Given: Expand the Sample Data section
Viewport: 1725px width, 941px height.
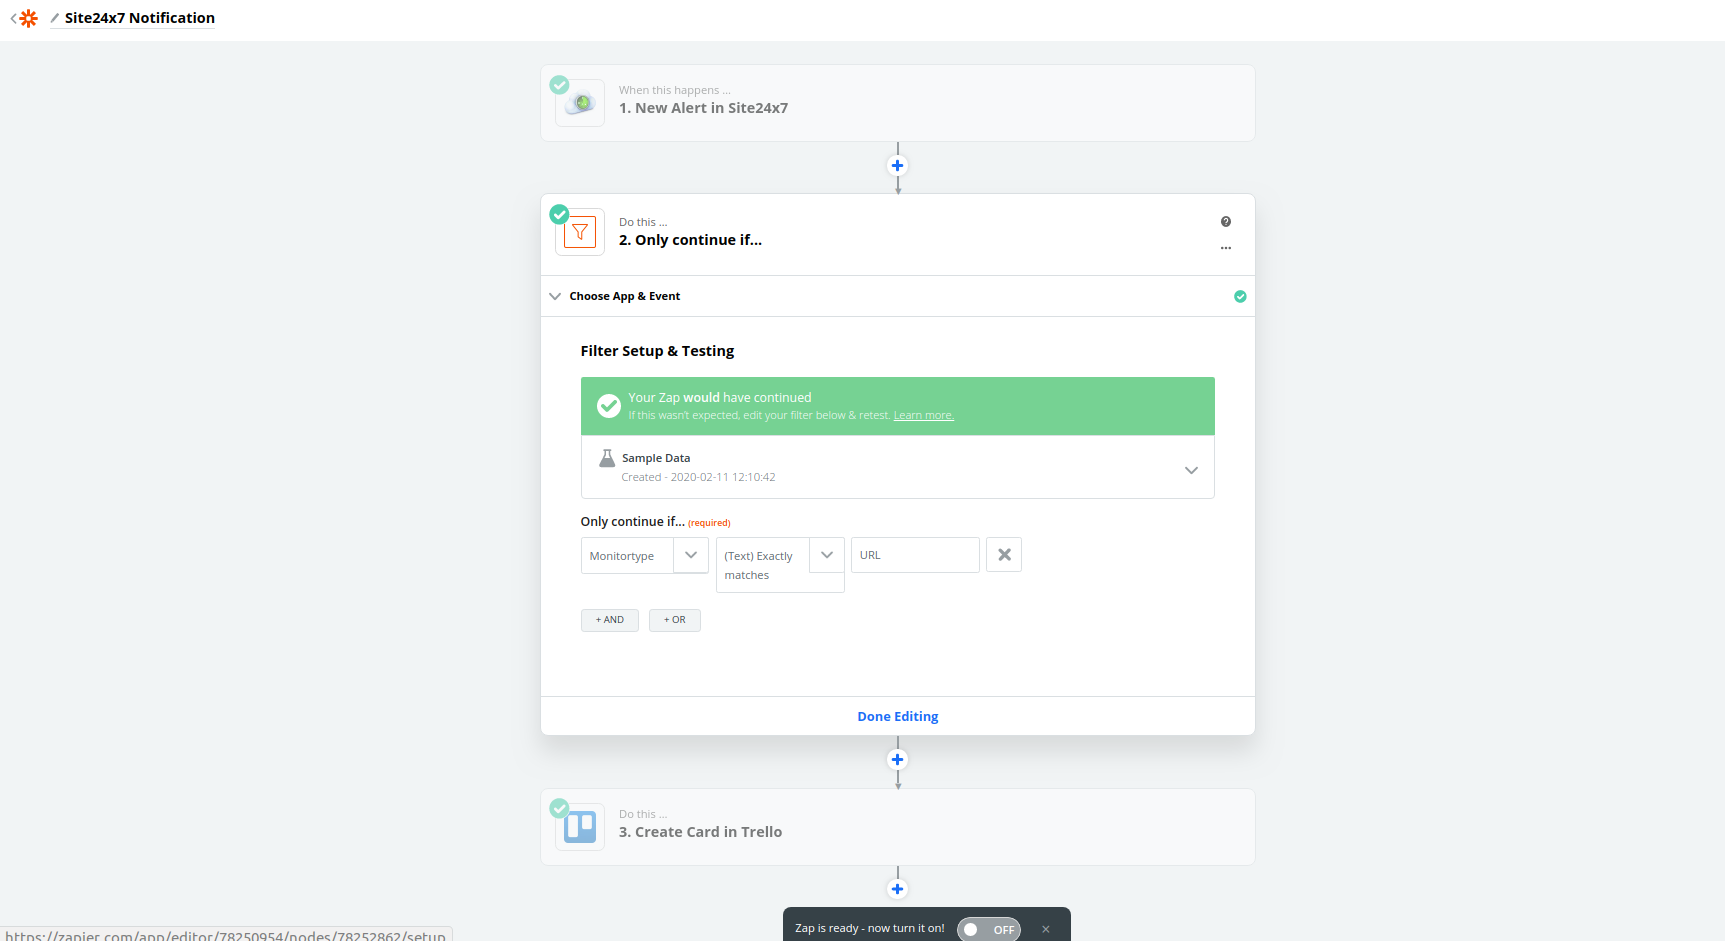Looking at the screenshot, I should (x=1190, y=470).
